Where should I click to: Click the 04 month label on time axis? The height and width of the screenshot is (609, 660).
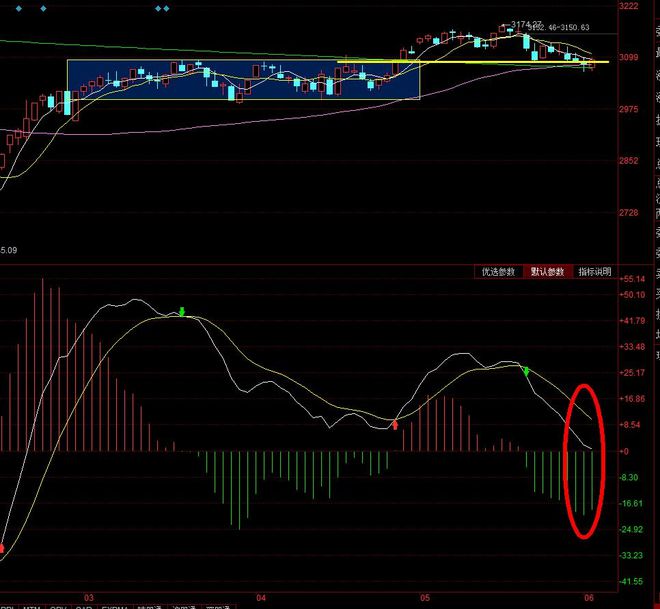[261, 598]
